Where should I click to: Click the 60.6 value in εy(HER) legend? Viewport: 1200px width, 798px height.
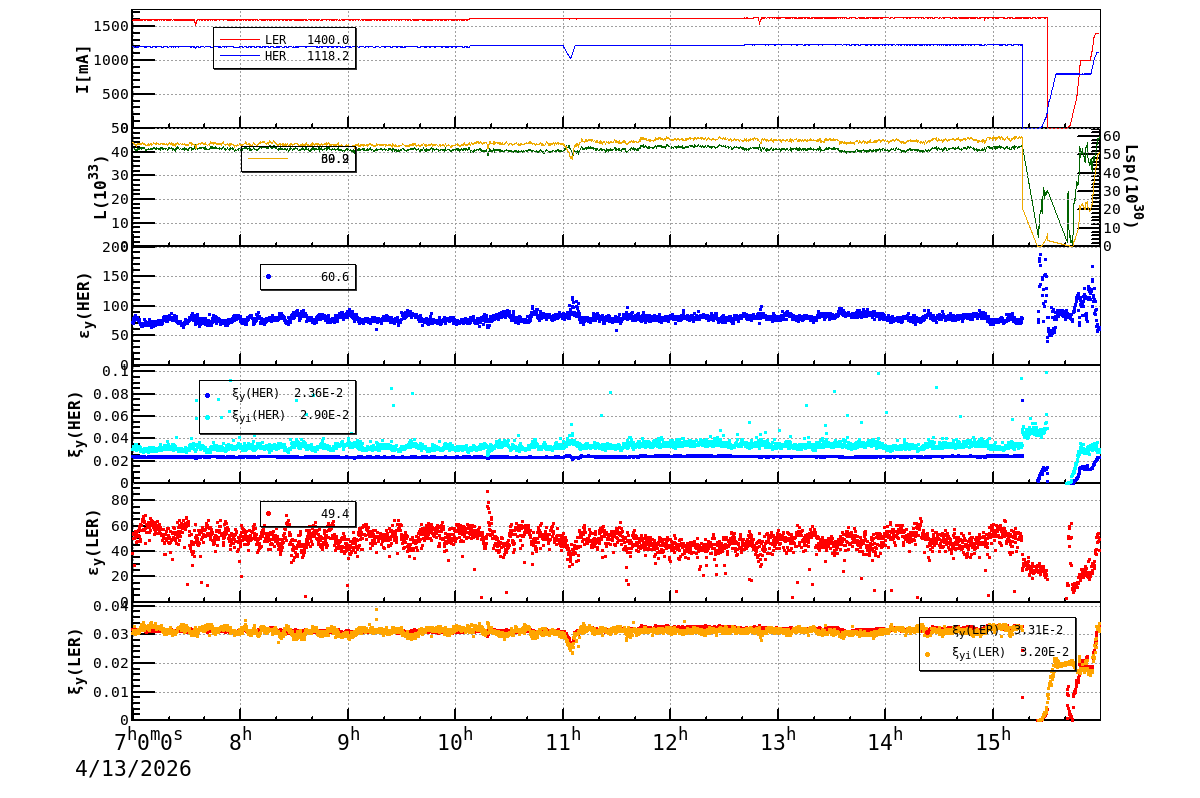[334, 277]
